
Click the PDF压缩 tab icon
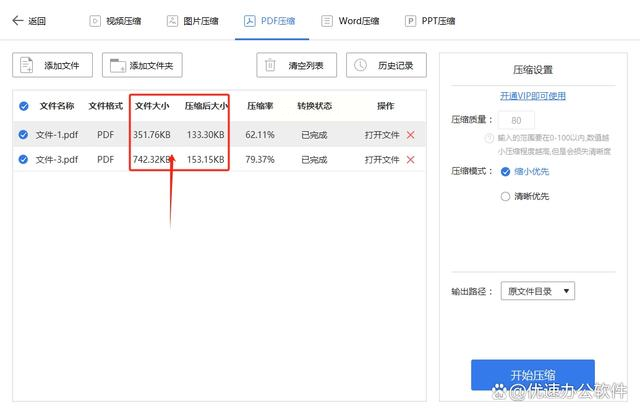tap(249, 21)
